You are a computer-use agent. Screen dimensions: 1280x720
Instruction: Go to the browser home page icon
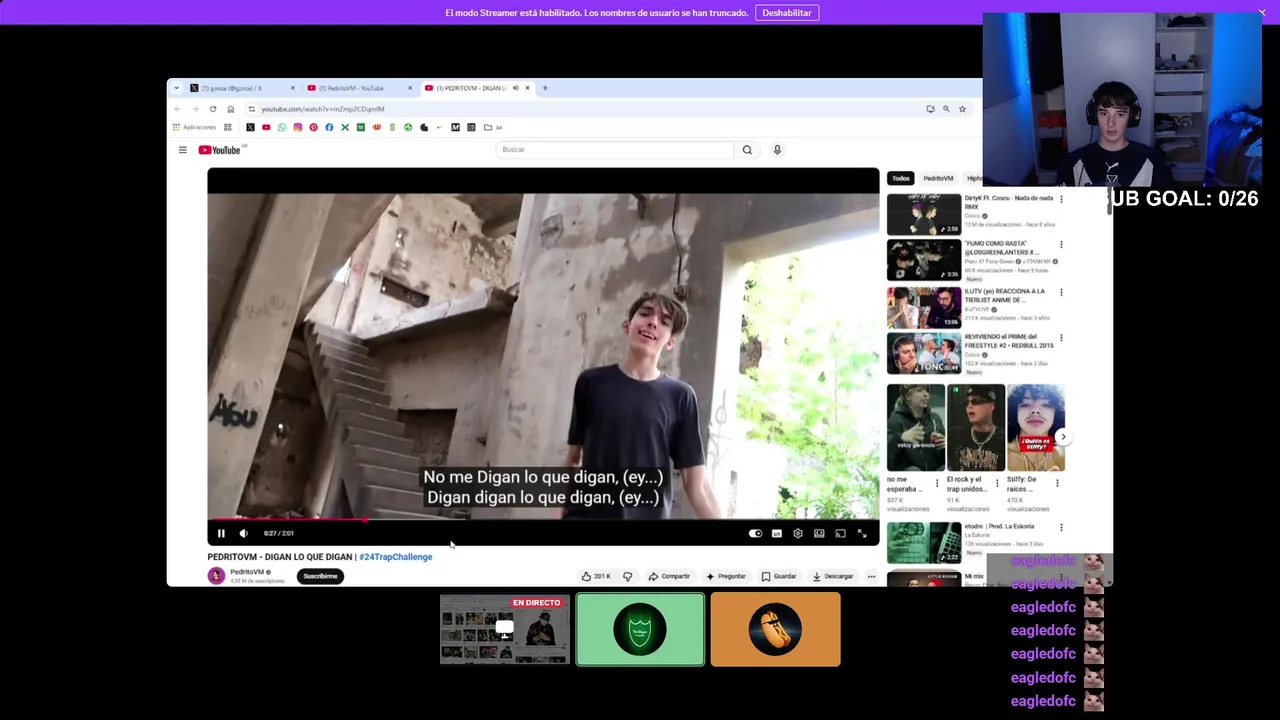tap(231, 109)
